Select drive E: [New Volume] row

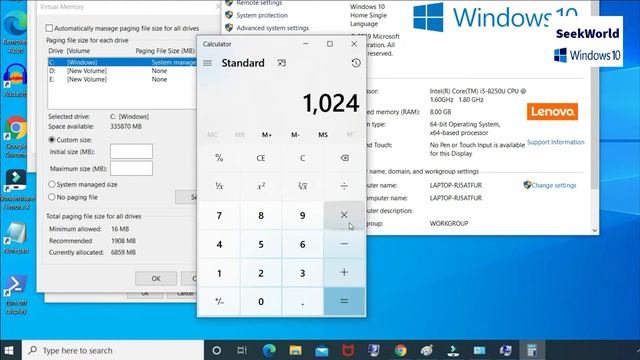click(x=122, y=79)
